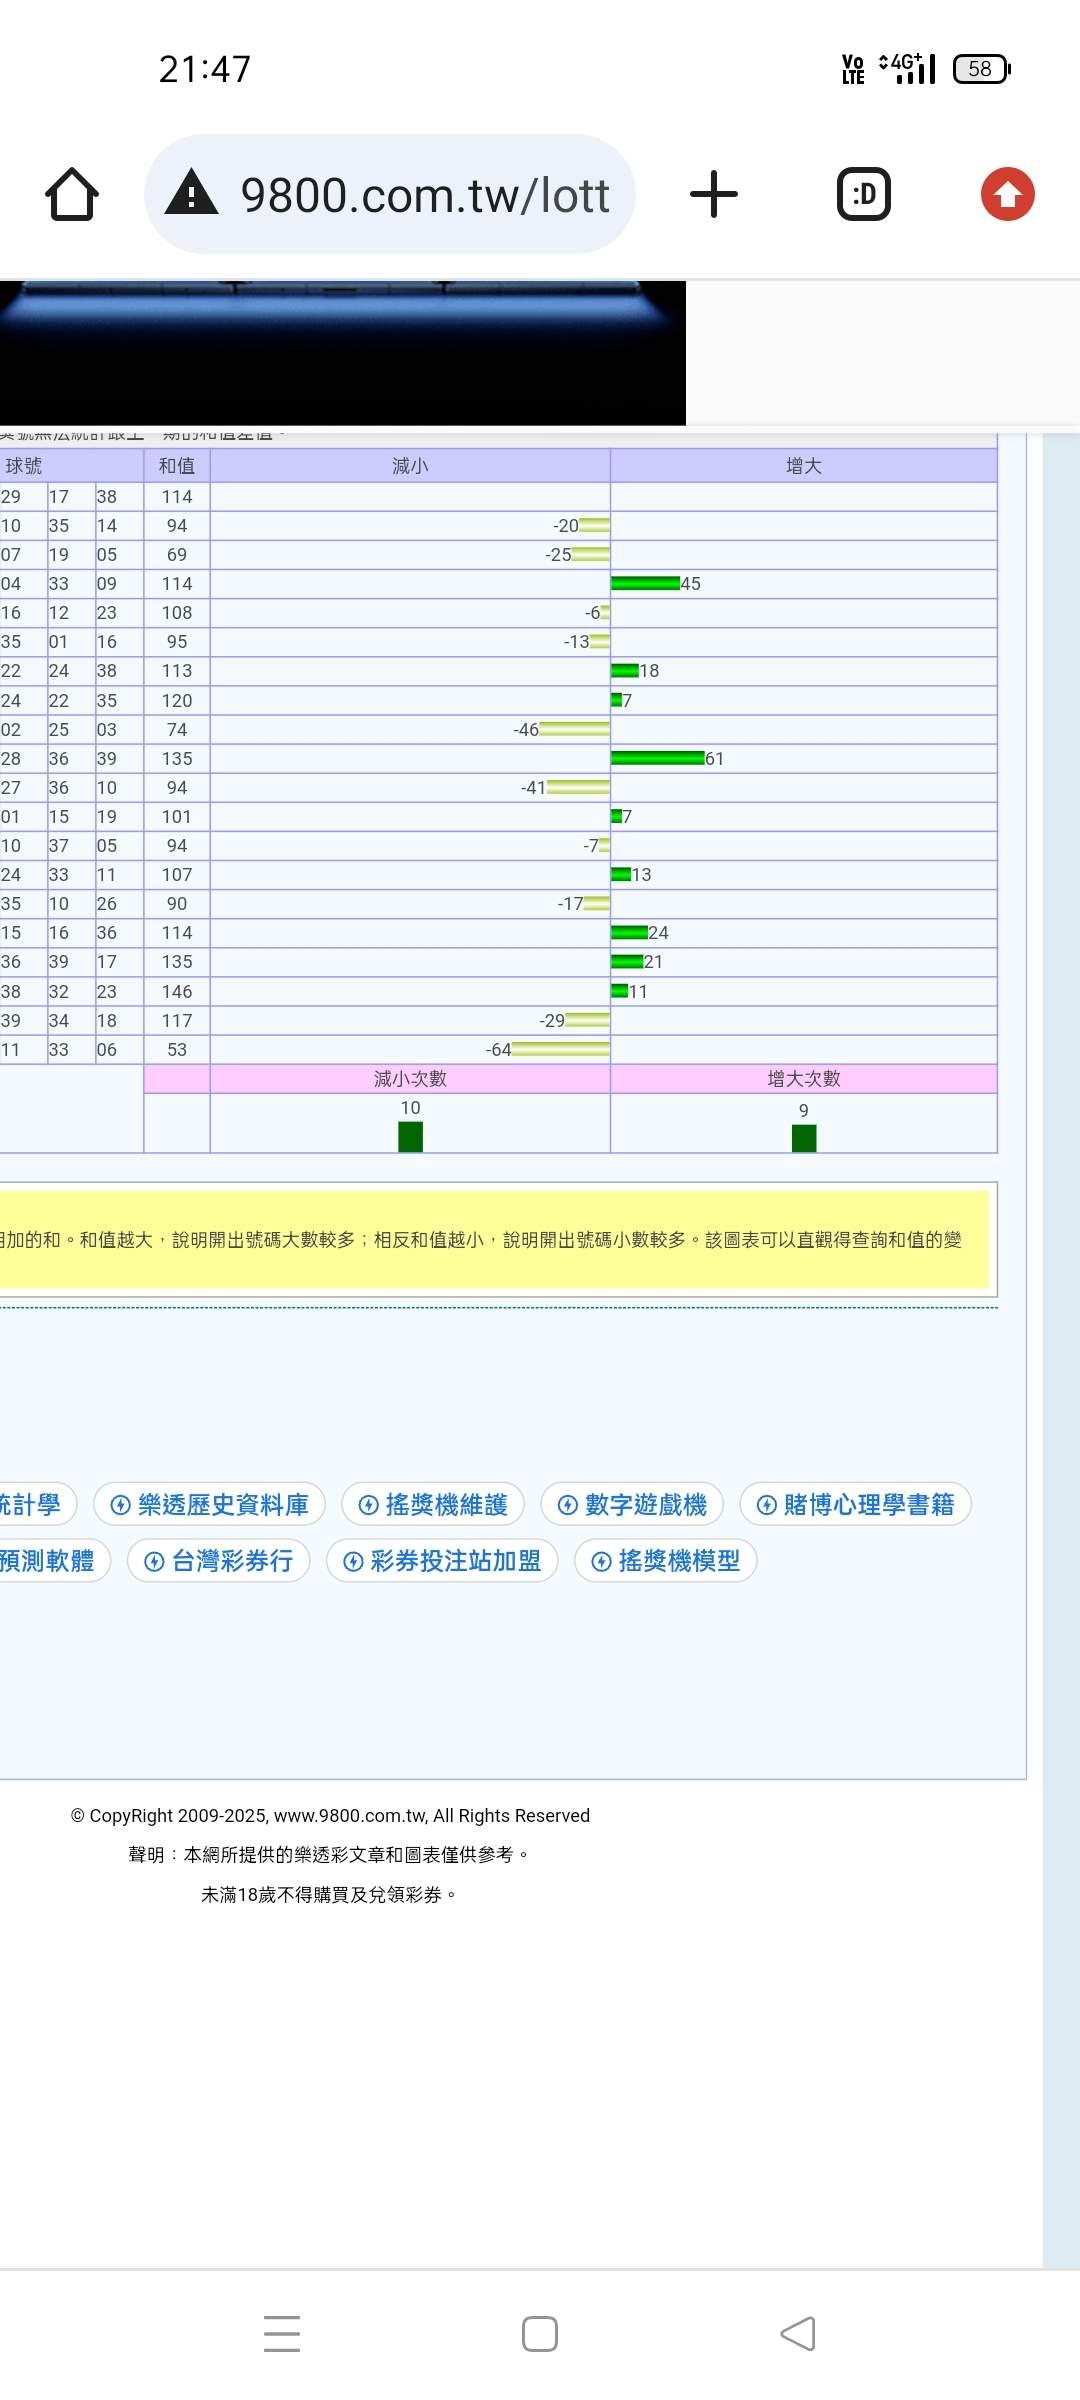Open 搖獎機維護 link
Image resolution: width=1080 pixels, height=2400 pixels.
click(433, 1504)
